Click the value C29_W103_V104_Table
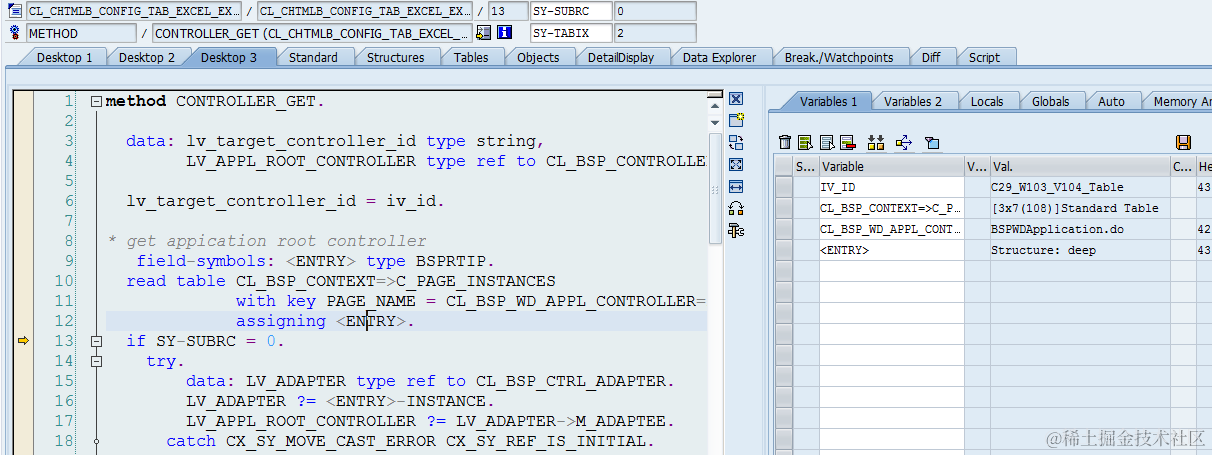This screenshot has height=455, width=1212. (1057, 187)
